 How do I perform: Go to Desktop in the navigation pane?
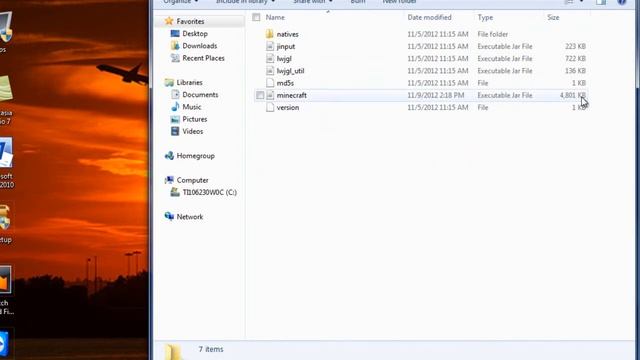coord(195,33)
